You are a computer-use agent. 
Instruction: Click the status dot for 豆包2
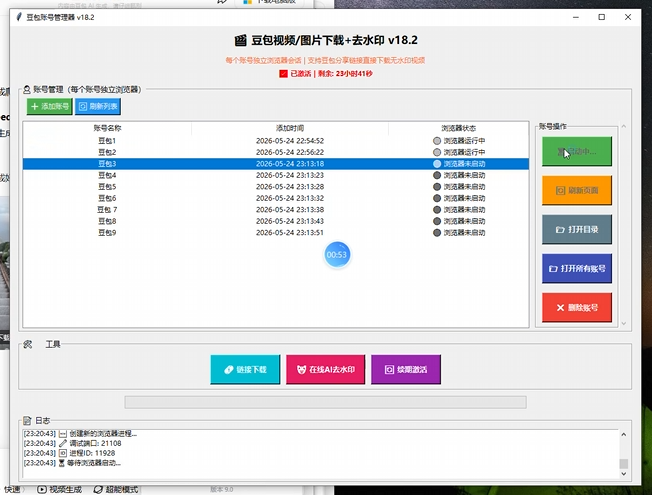pos(437,152)
